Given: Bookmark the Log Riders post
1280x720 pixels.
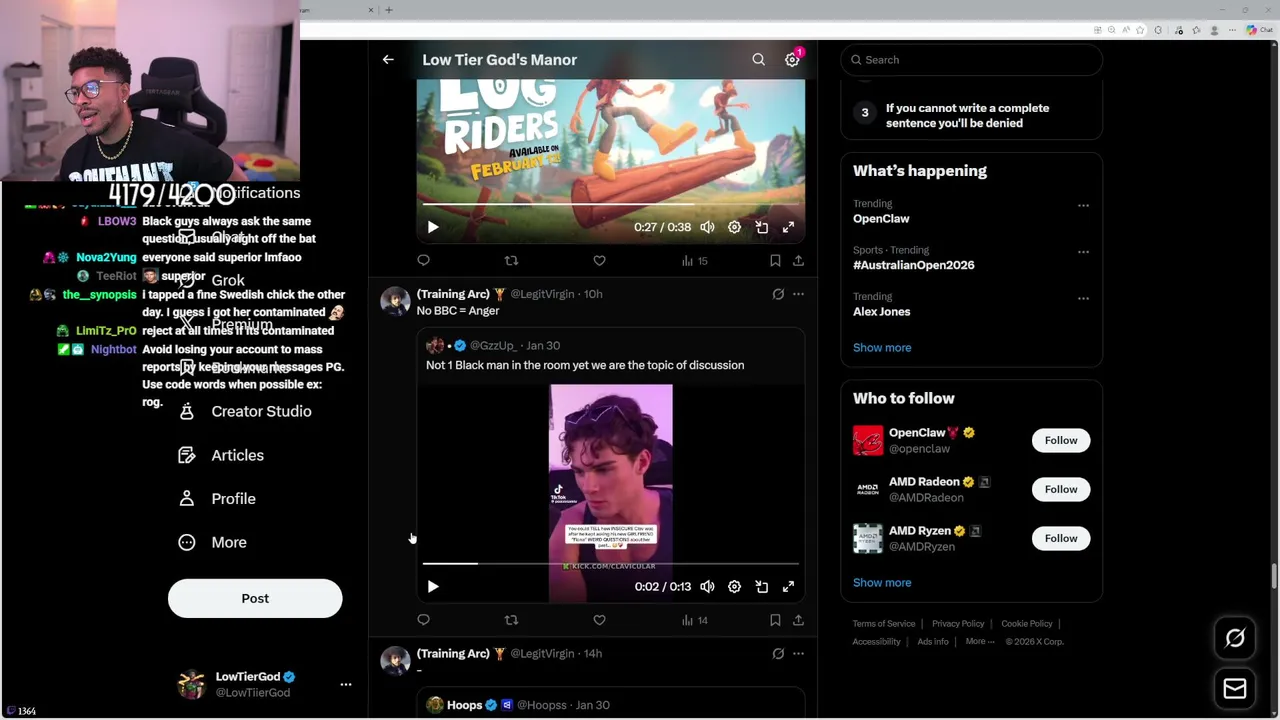Looking at the screenshot, I should click(775, 260).
